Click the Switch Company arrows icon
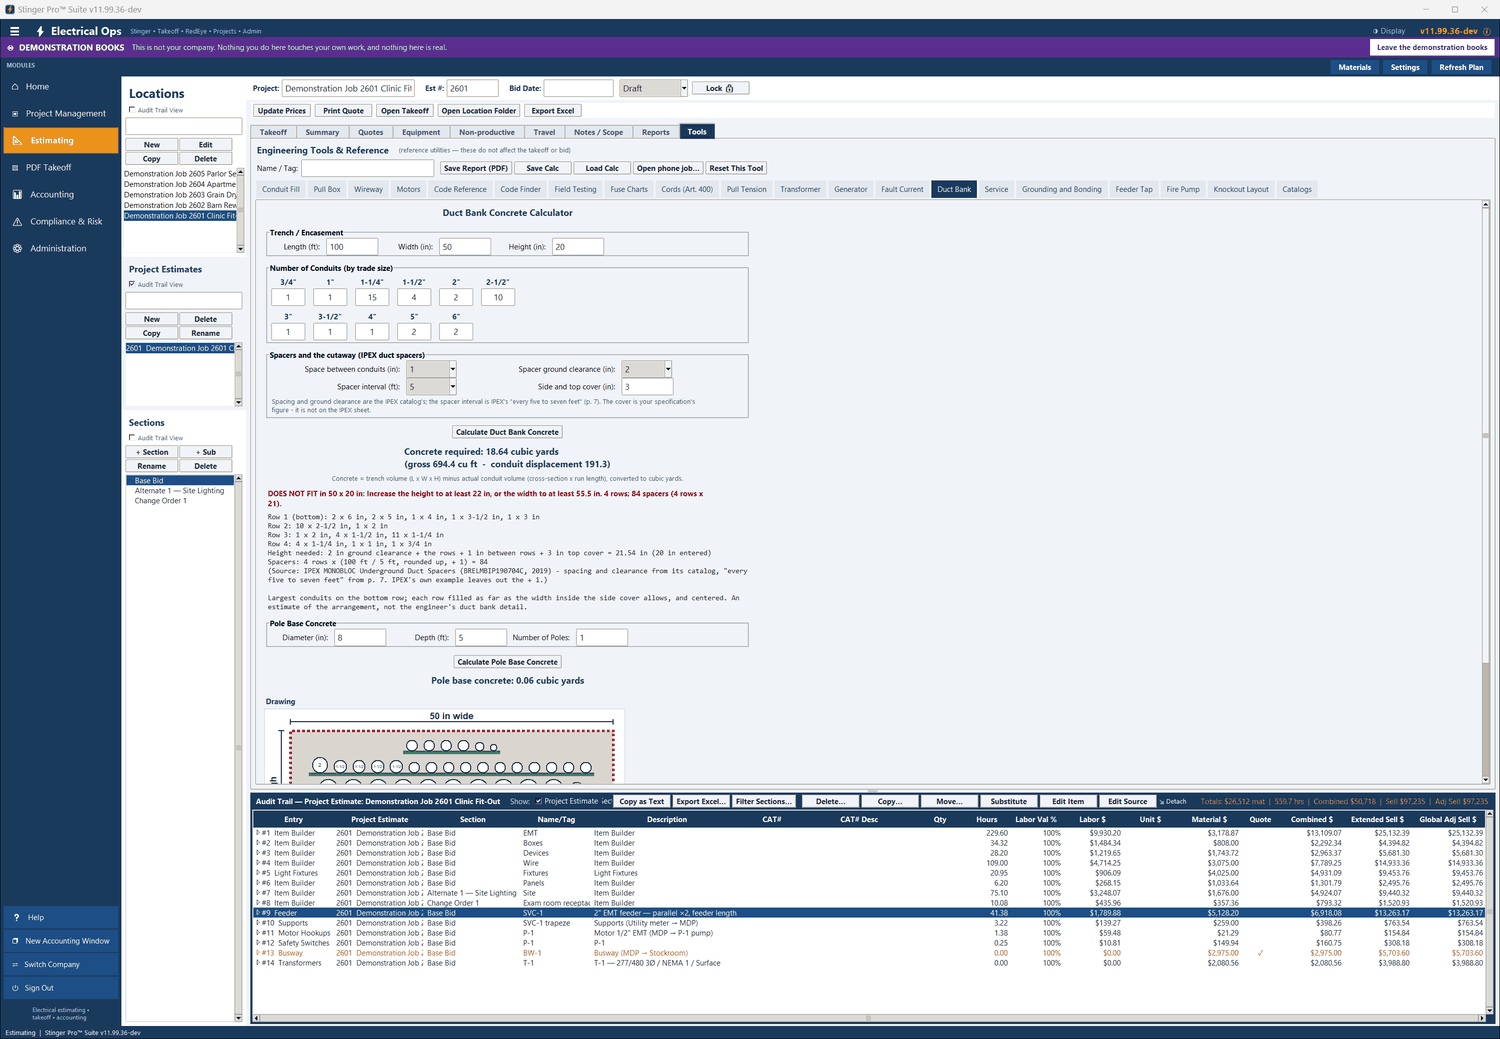The width and height of the screenshot is (1500, 1039). [15, 965]
